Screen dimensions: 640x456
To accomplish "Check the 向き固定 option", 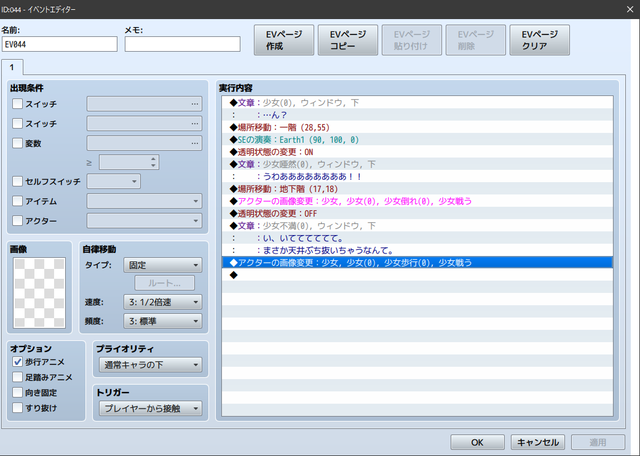I will click(x=17, y=392).
